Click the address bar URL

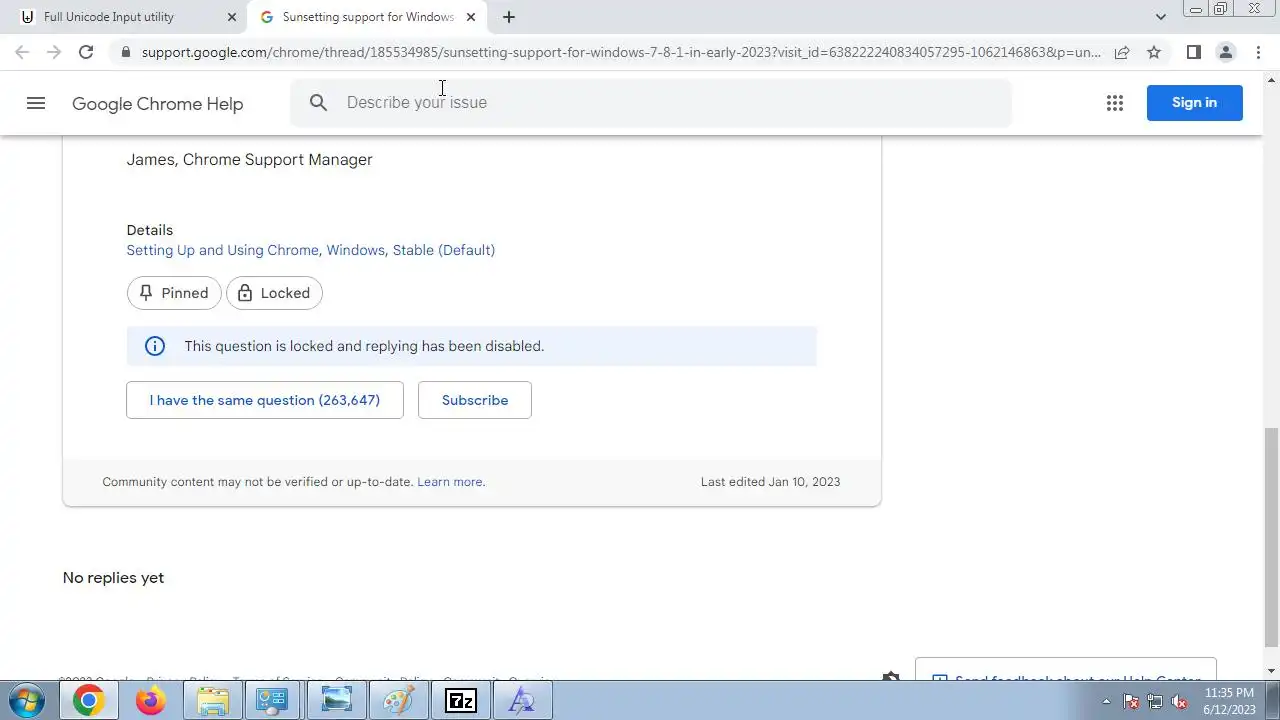[620, 52]
